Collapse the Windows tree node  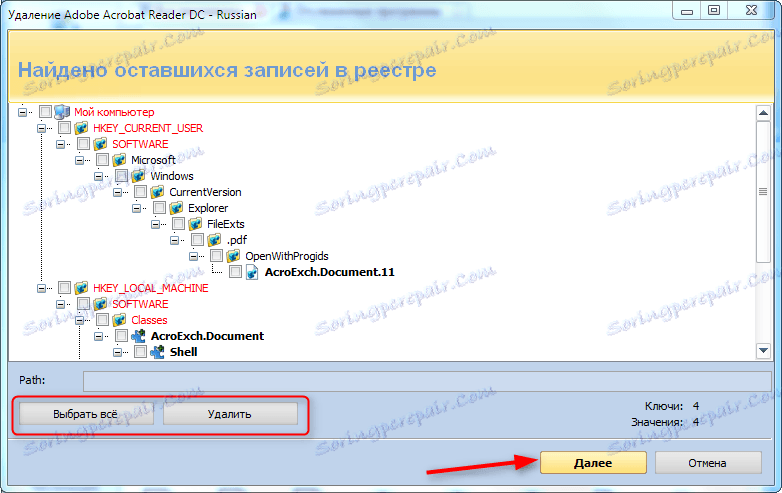pyautogui.click(x=98, y=176)
